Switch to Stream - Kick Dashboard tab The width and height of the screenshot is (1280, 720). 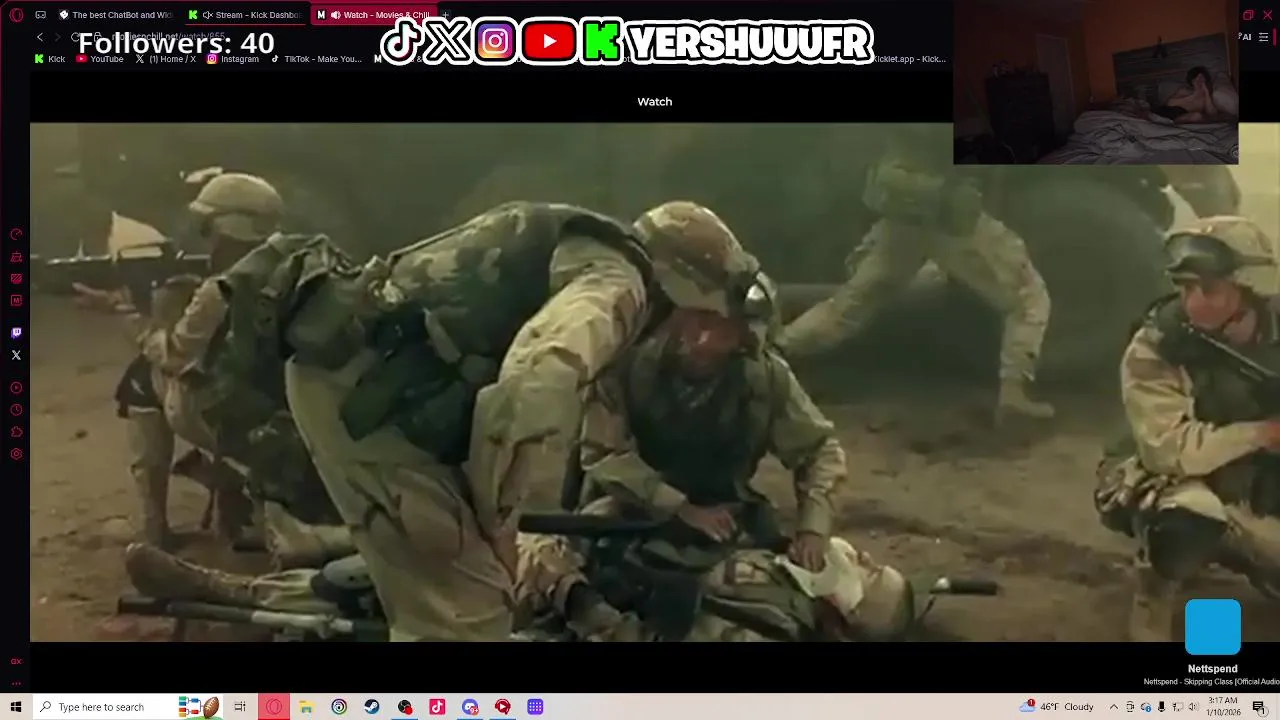[244, 15]
